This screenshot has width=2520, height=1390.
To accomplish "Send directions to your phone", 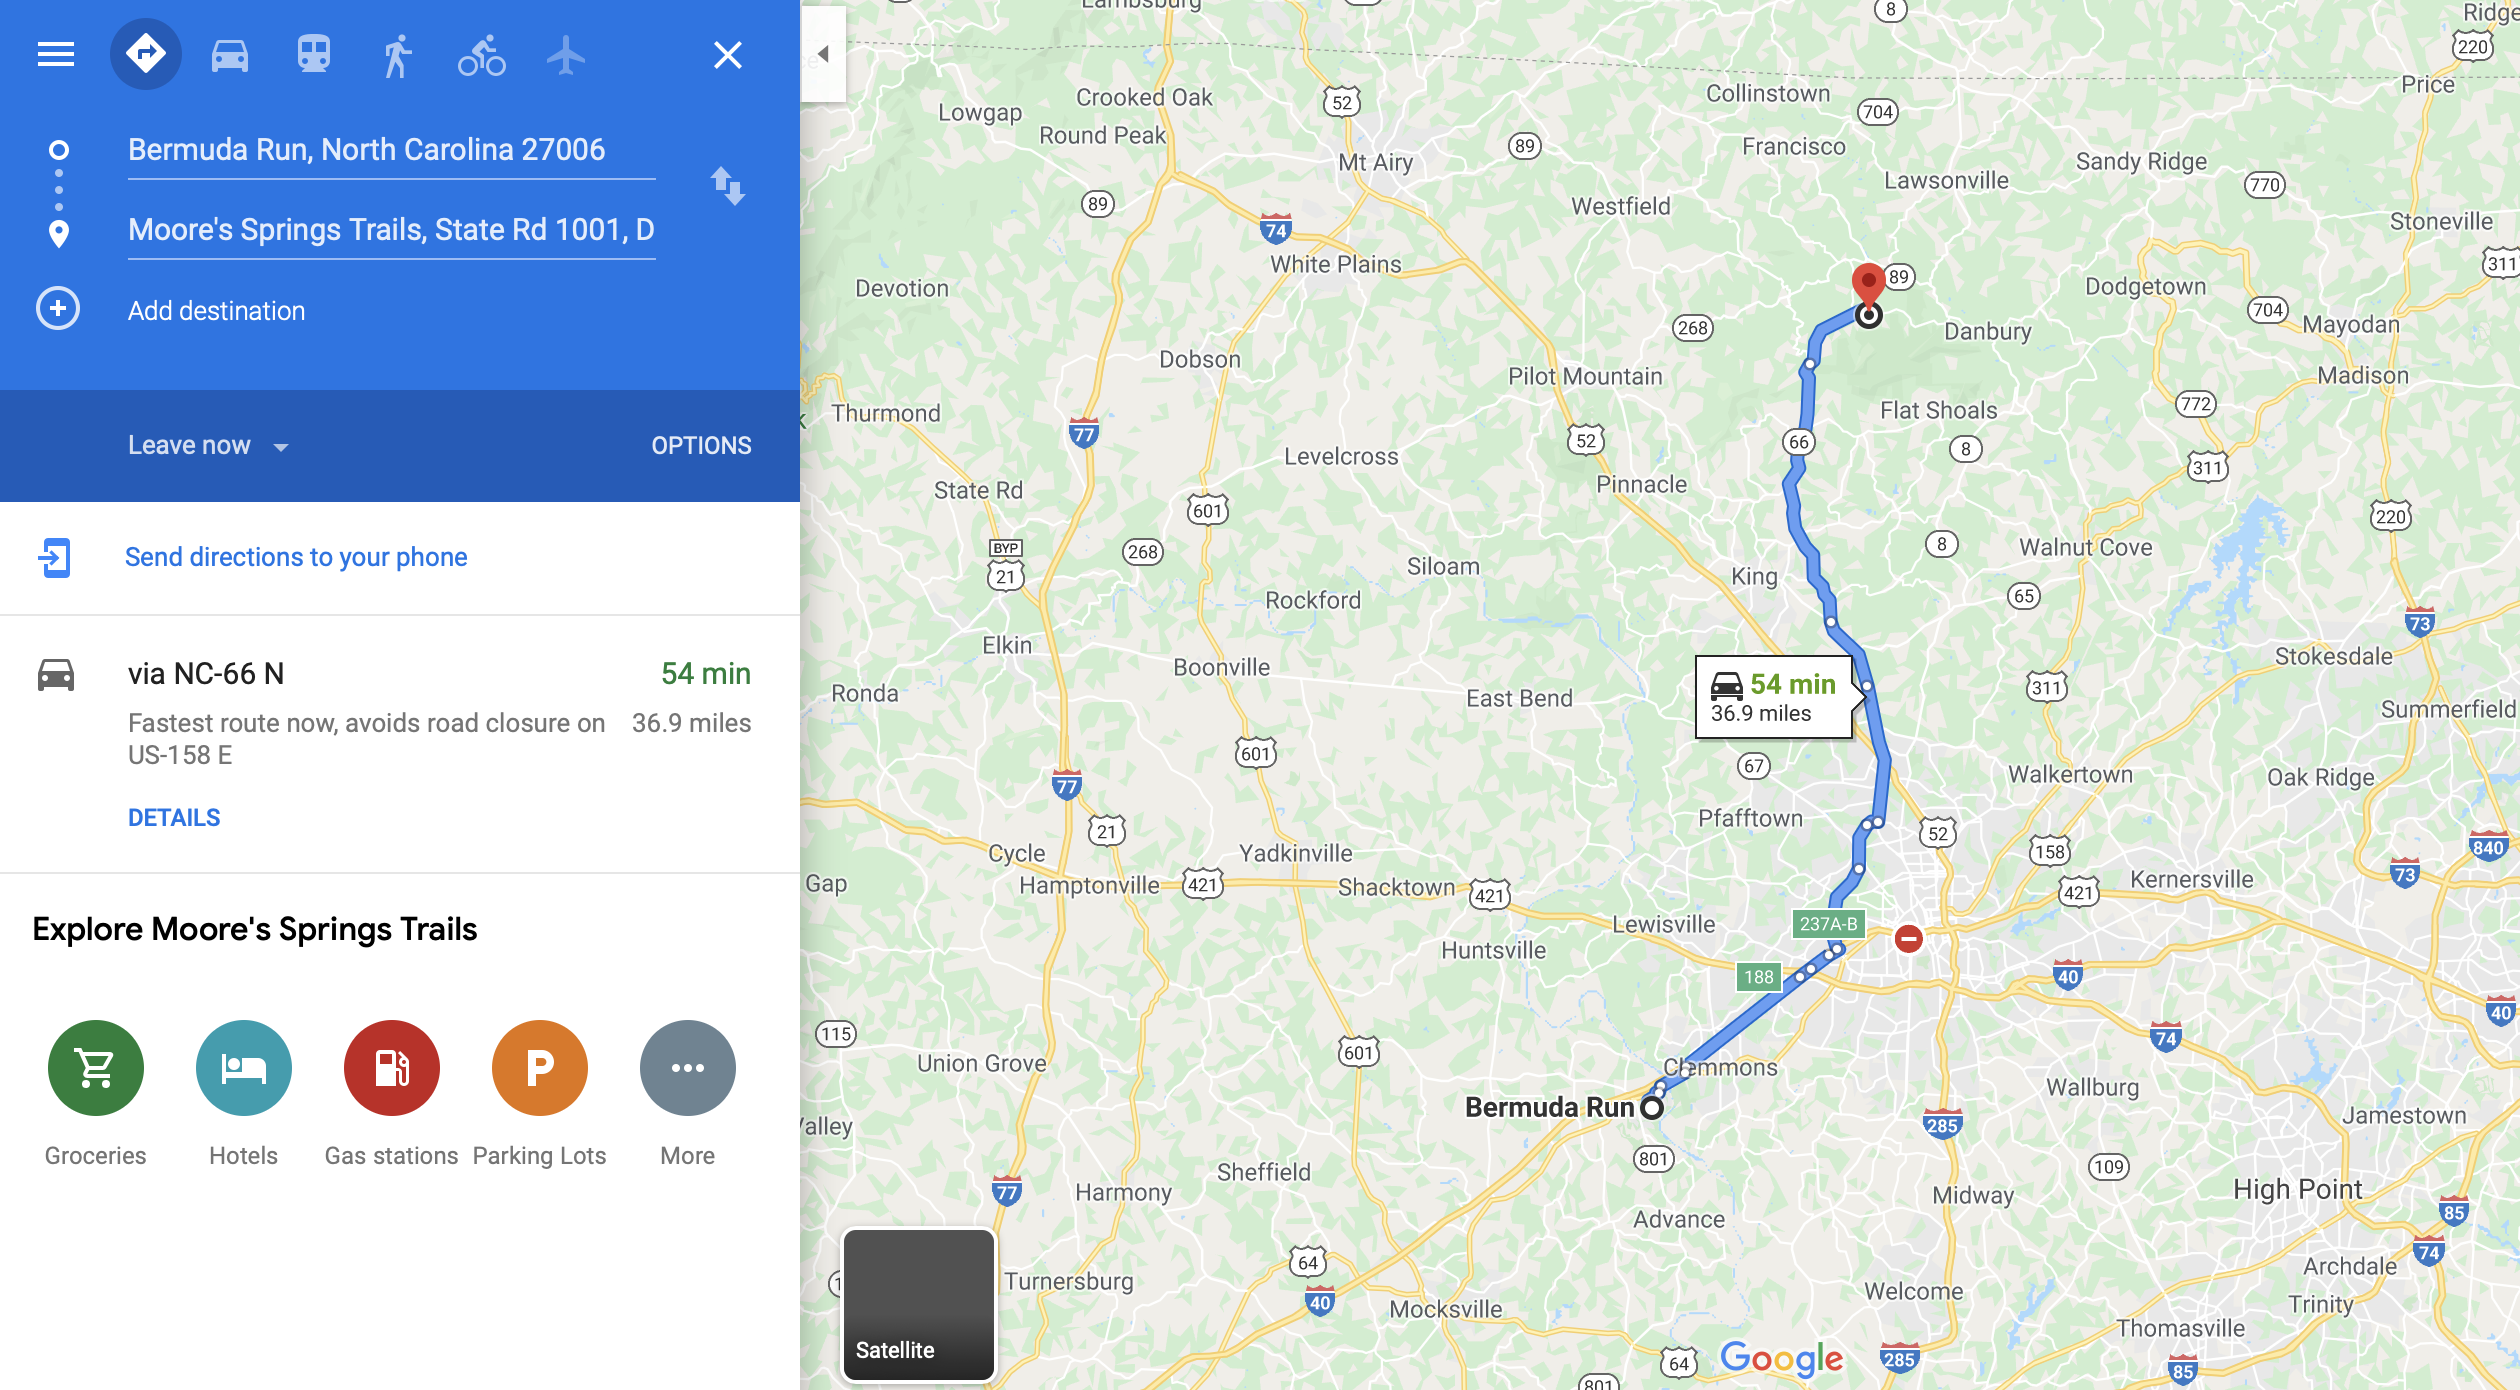I will 296,557.
